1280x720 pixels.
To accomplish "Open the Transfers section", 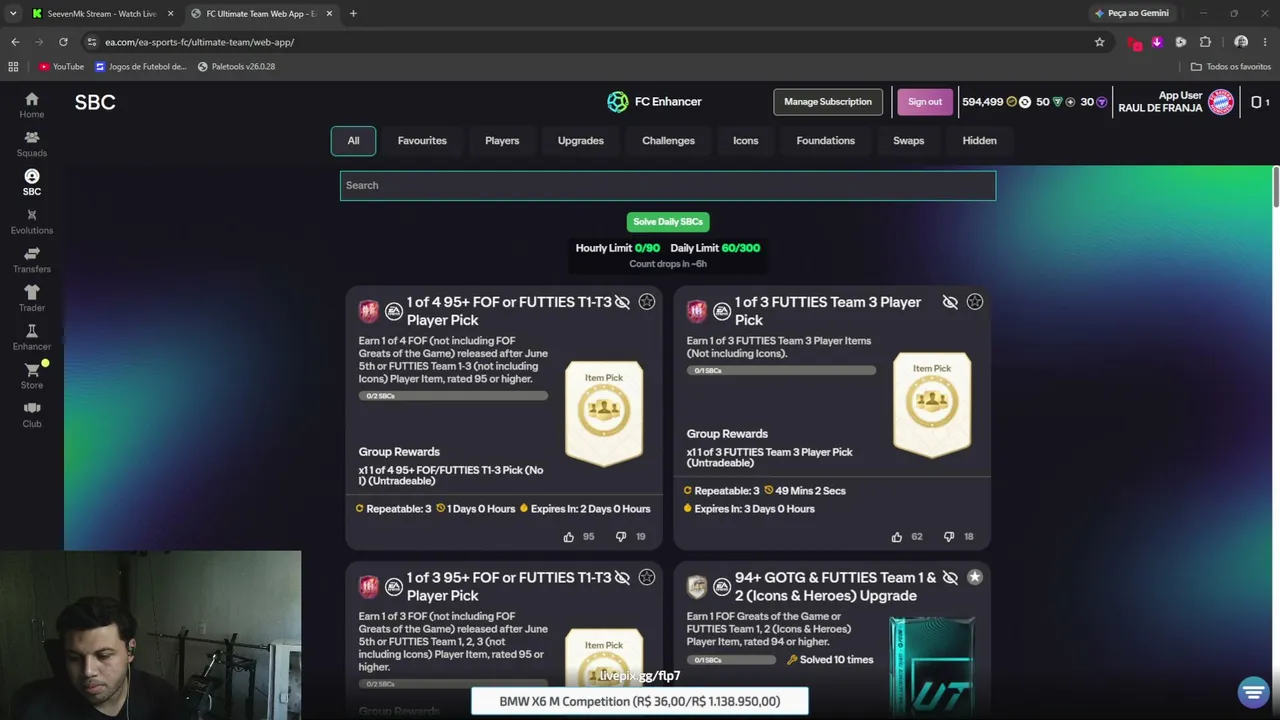I will pos(32,260).
